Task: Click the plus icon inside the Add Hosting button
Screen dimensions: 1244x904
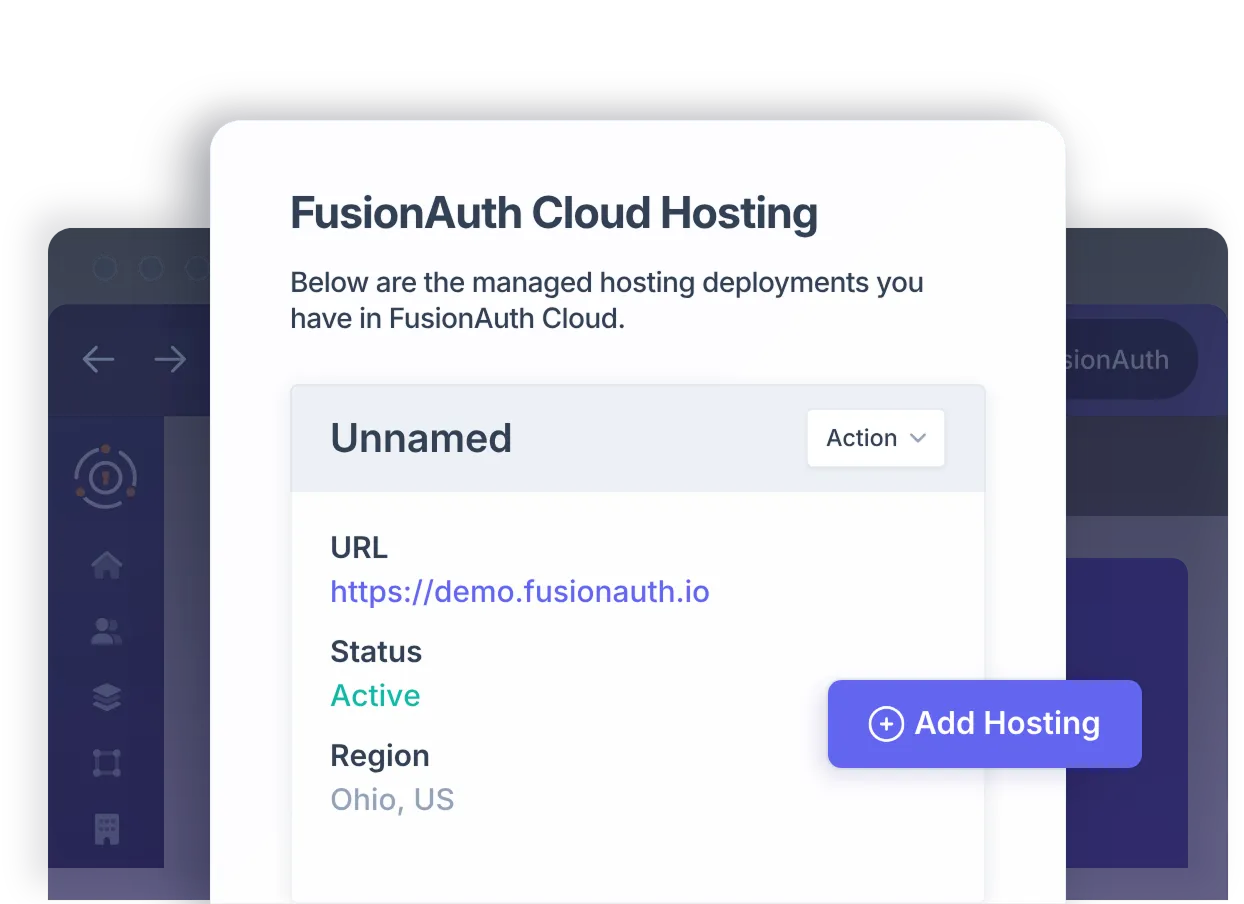Action: (886, 723)
